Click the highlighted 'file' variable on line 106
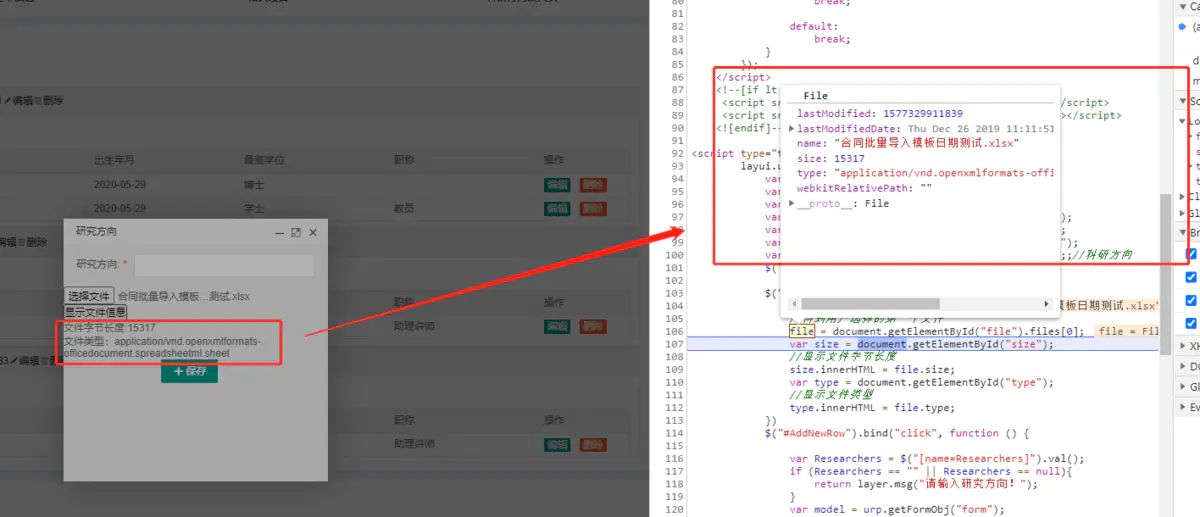1200x517 pixels. coord(801,331)
